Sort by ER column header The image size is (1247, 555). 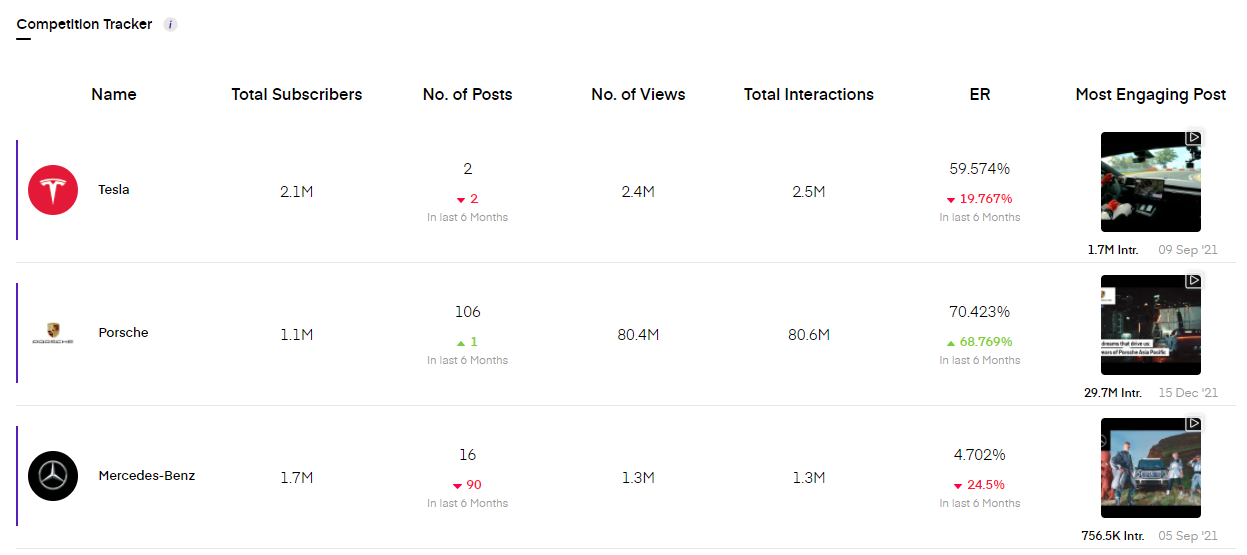pos(980,95)
